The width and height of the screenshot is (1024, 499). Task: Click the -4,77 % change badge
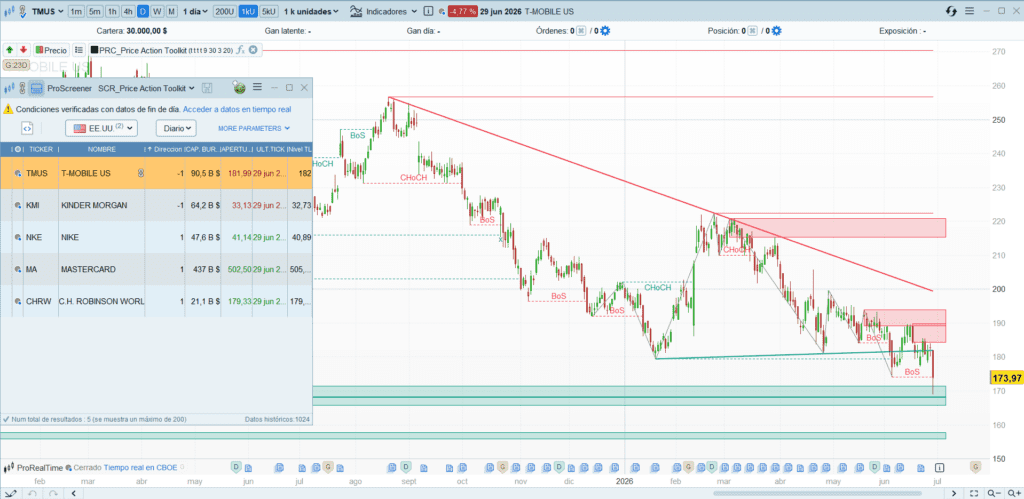(462, 12)
